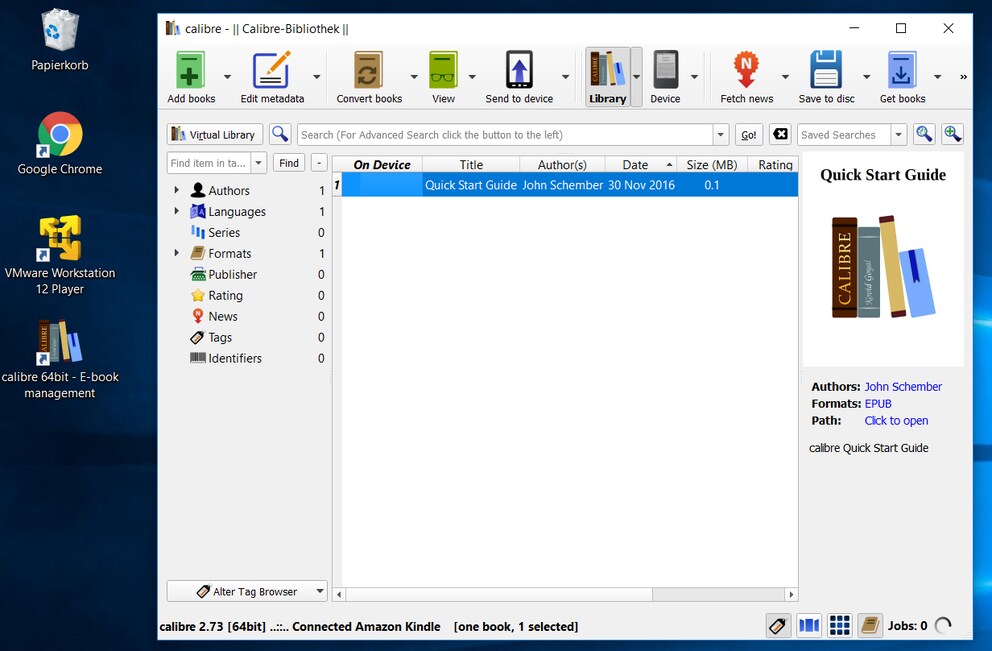Sort by the Title column header

coord(471,164)
